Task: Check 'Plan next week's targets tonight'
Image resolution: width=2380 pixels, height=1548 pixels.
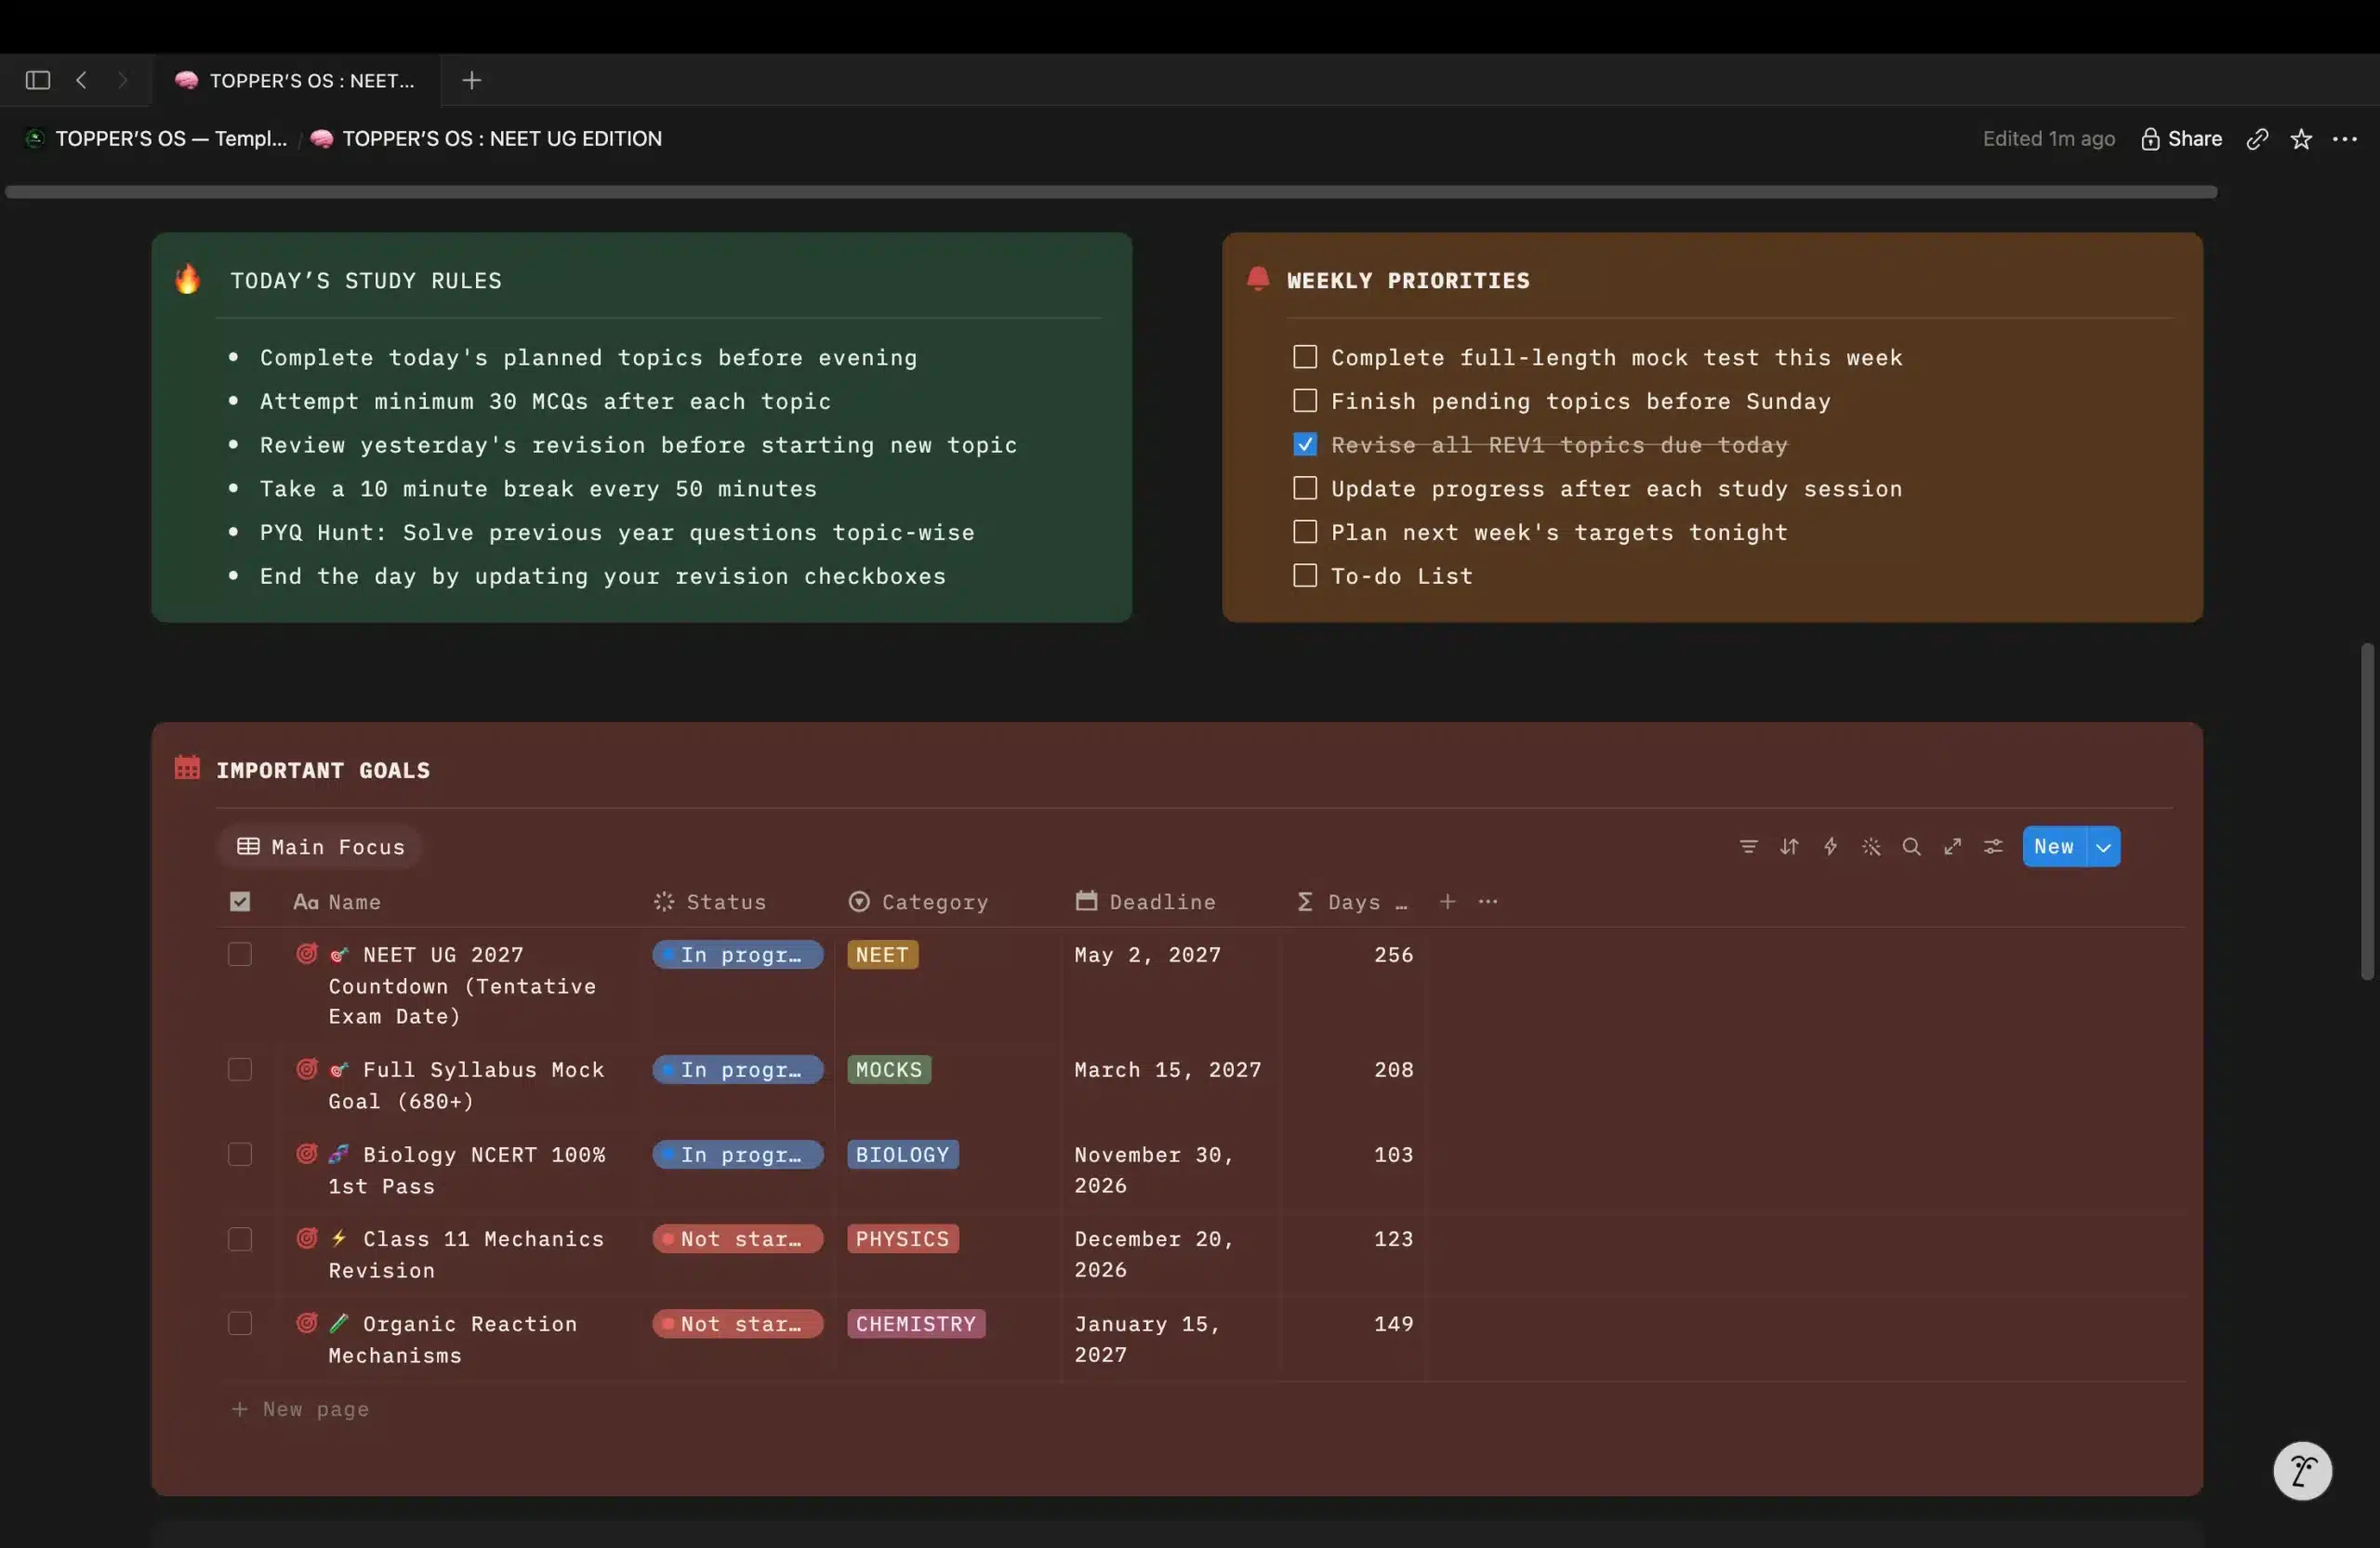Action: 1305,532
